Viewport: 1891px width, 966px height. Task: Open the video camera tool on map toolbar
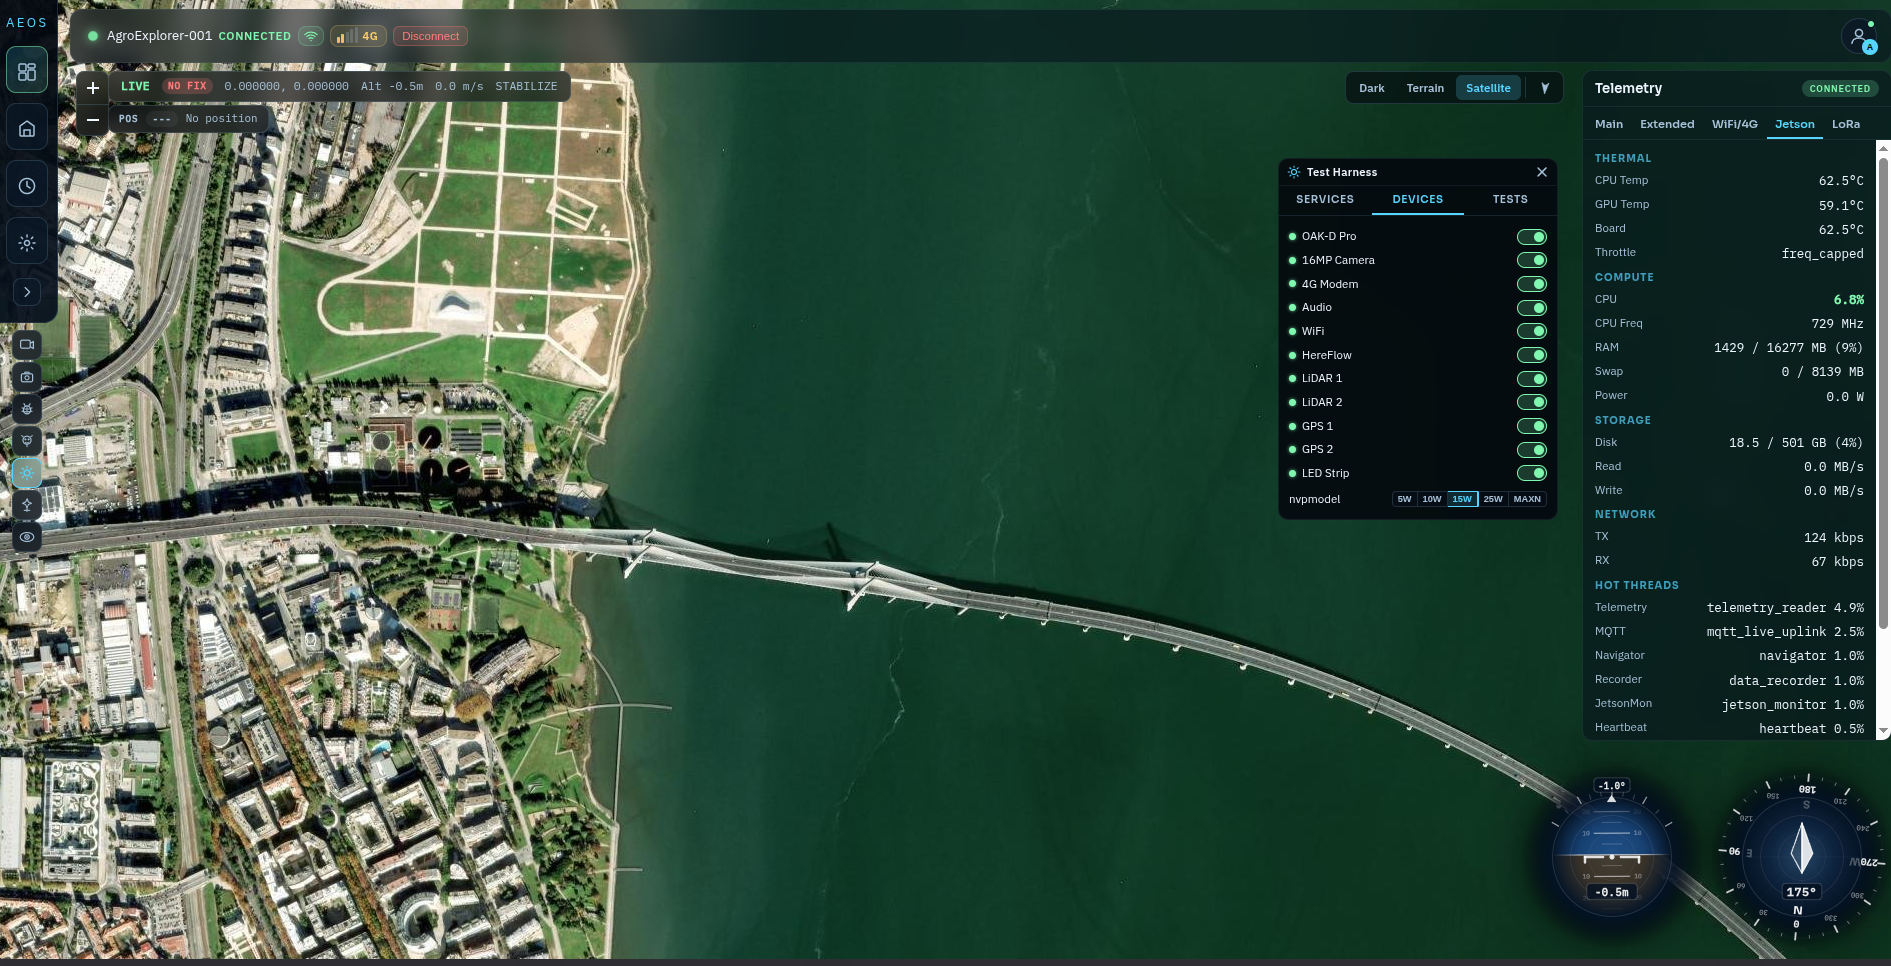point(27,344)
